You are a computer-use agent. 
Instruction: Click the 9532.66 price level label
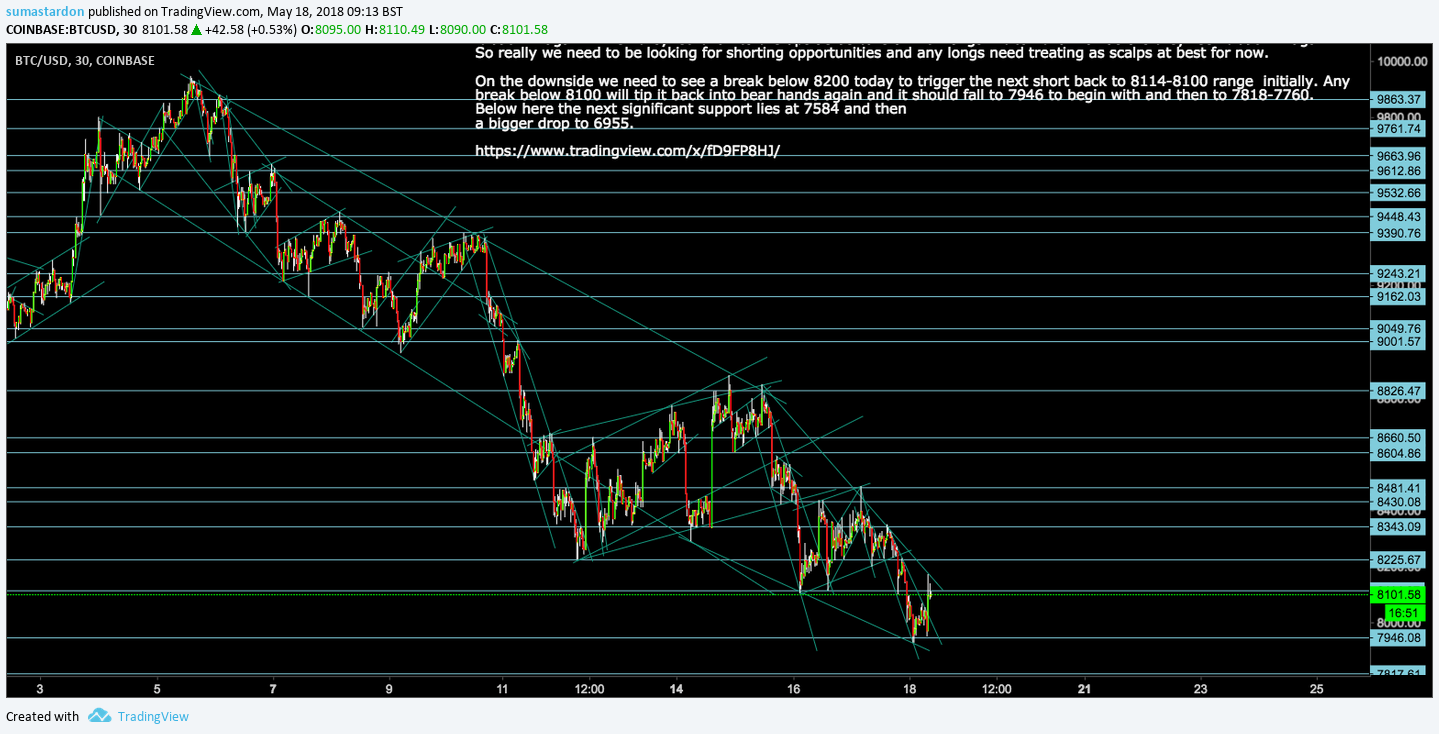tap(1399, 192)
